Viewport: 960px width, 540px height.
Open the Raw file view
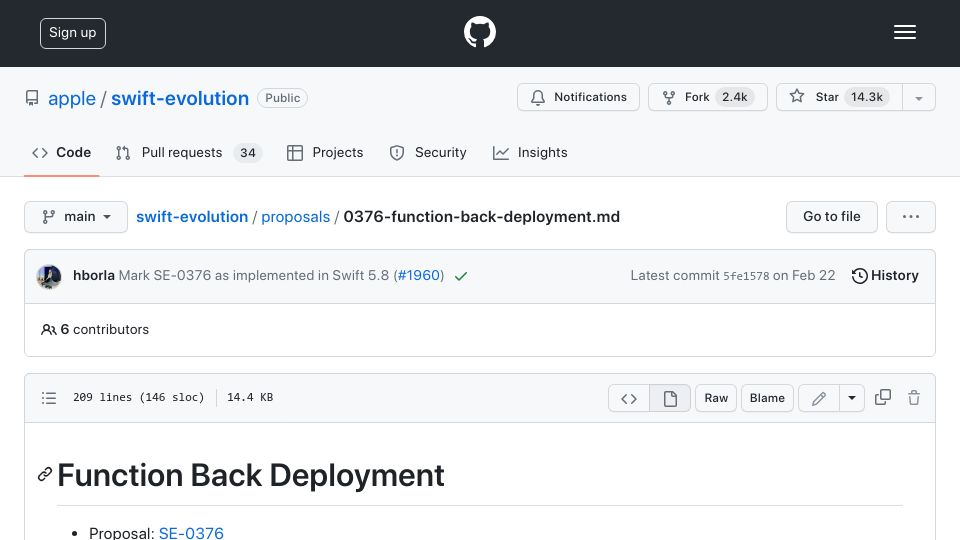[716, 399]
